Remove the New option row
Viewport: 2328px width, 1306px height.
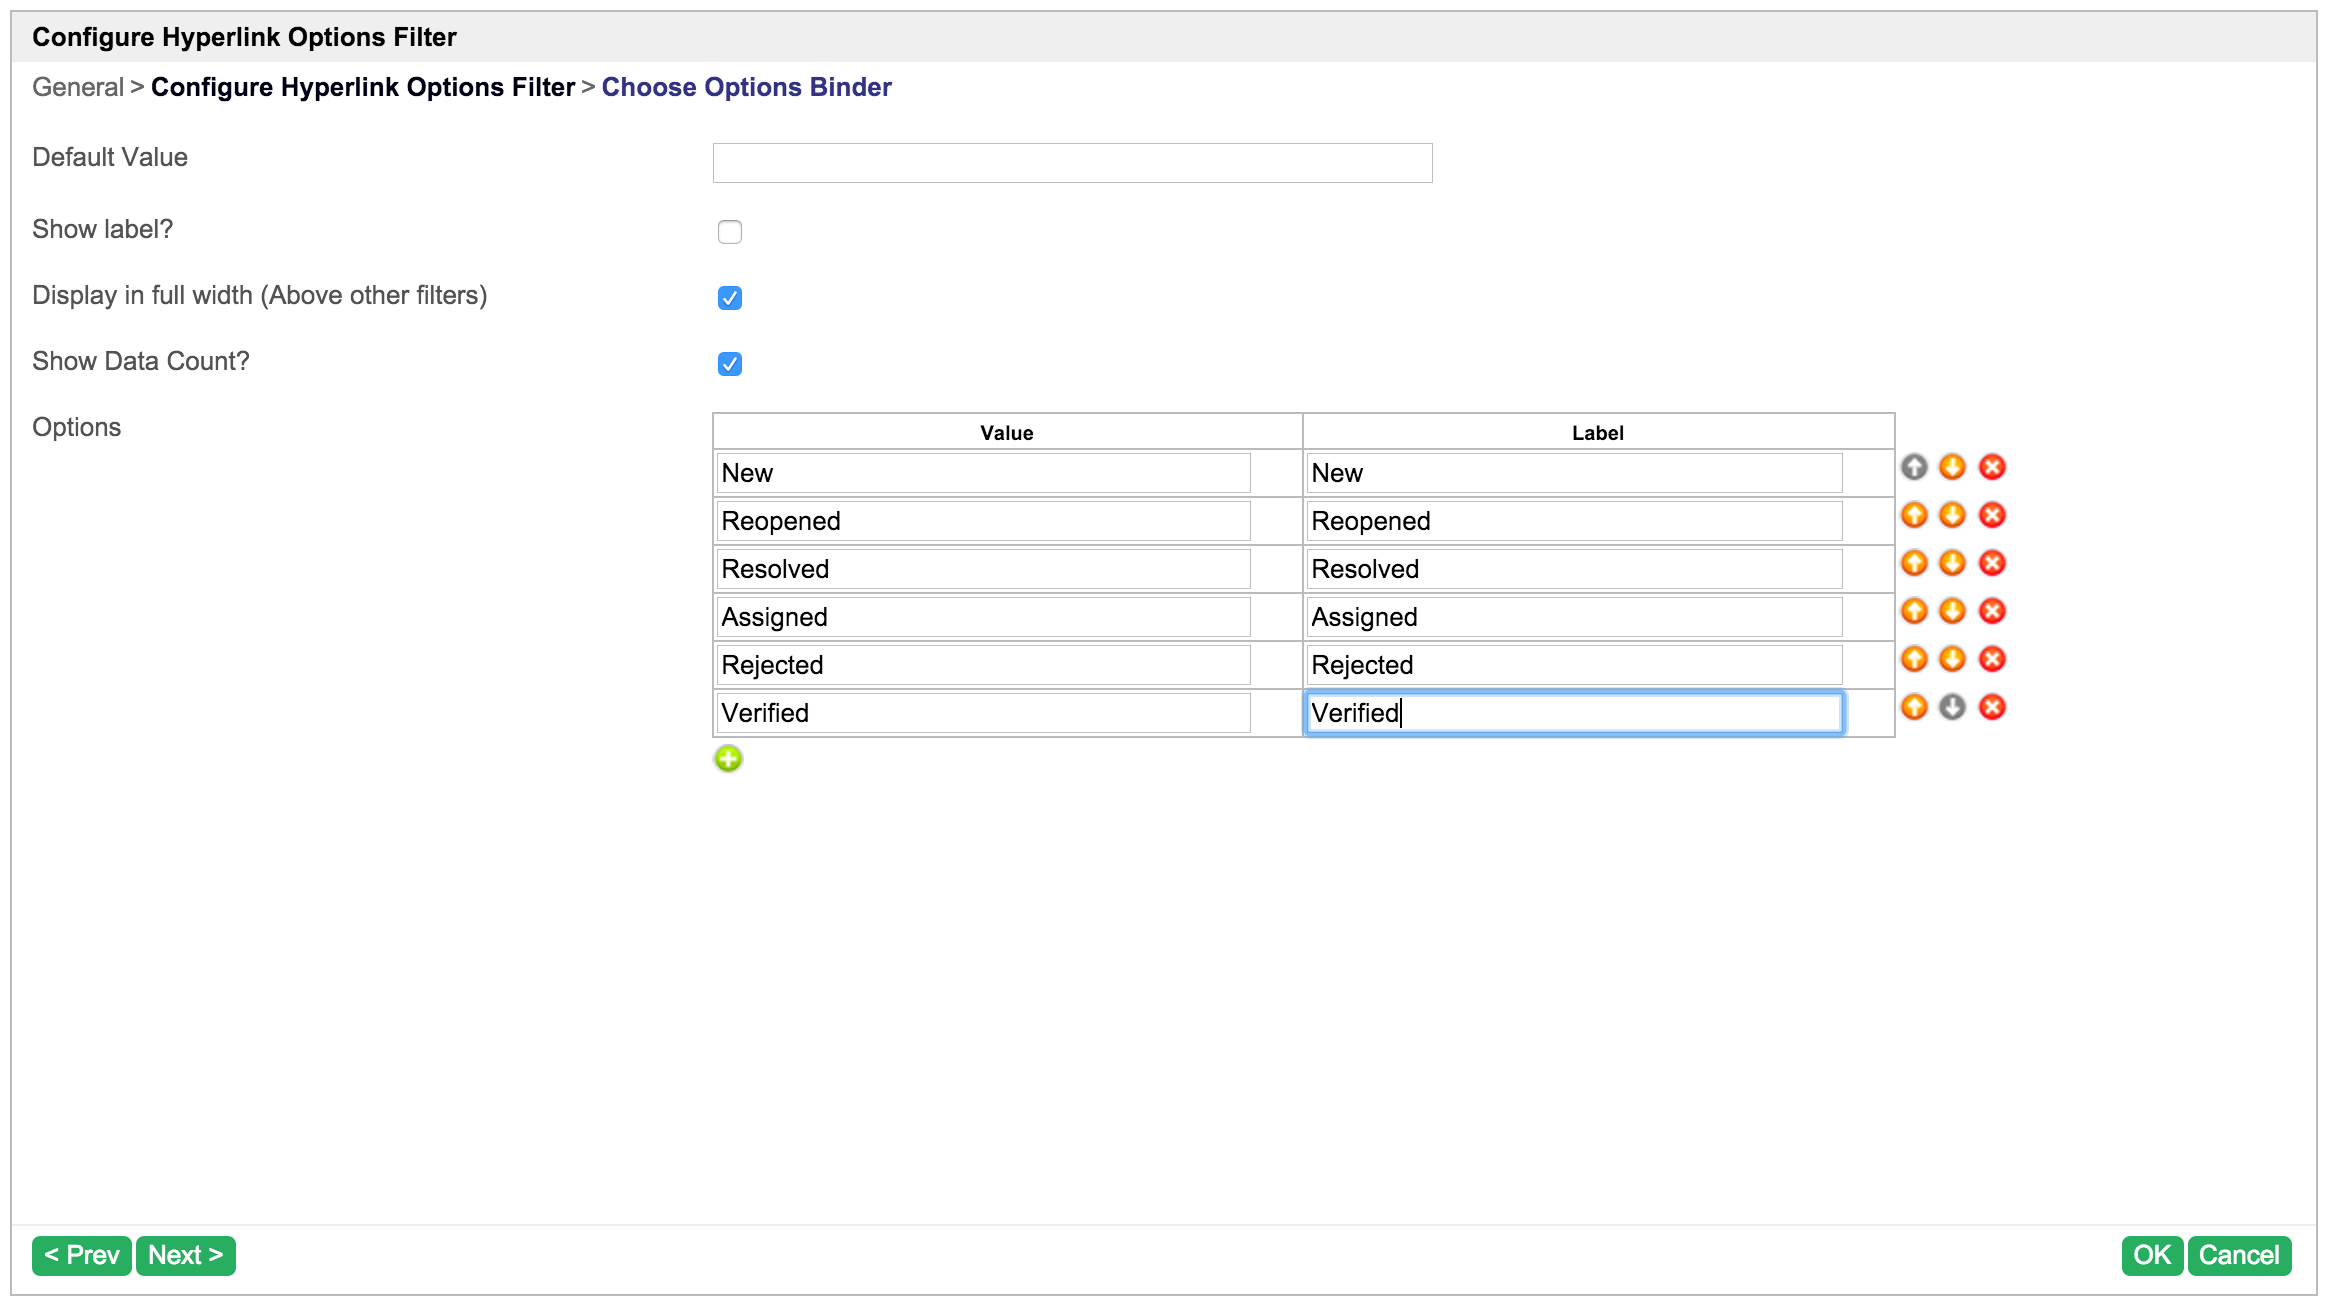coord(1992,467)
